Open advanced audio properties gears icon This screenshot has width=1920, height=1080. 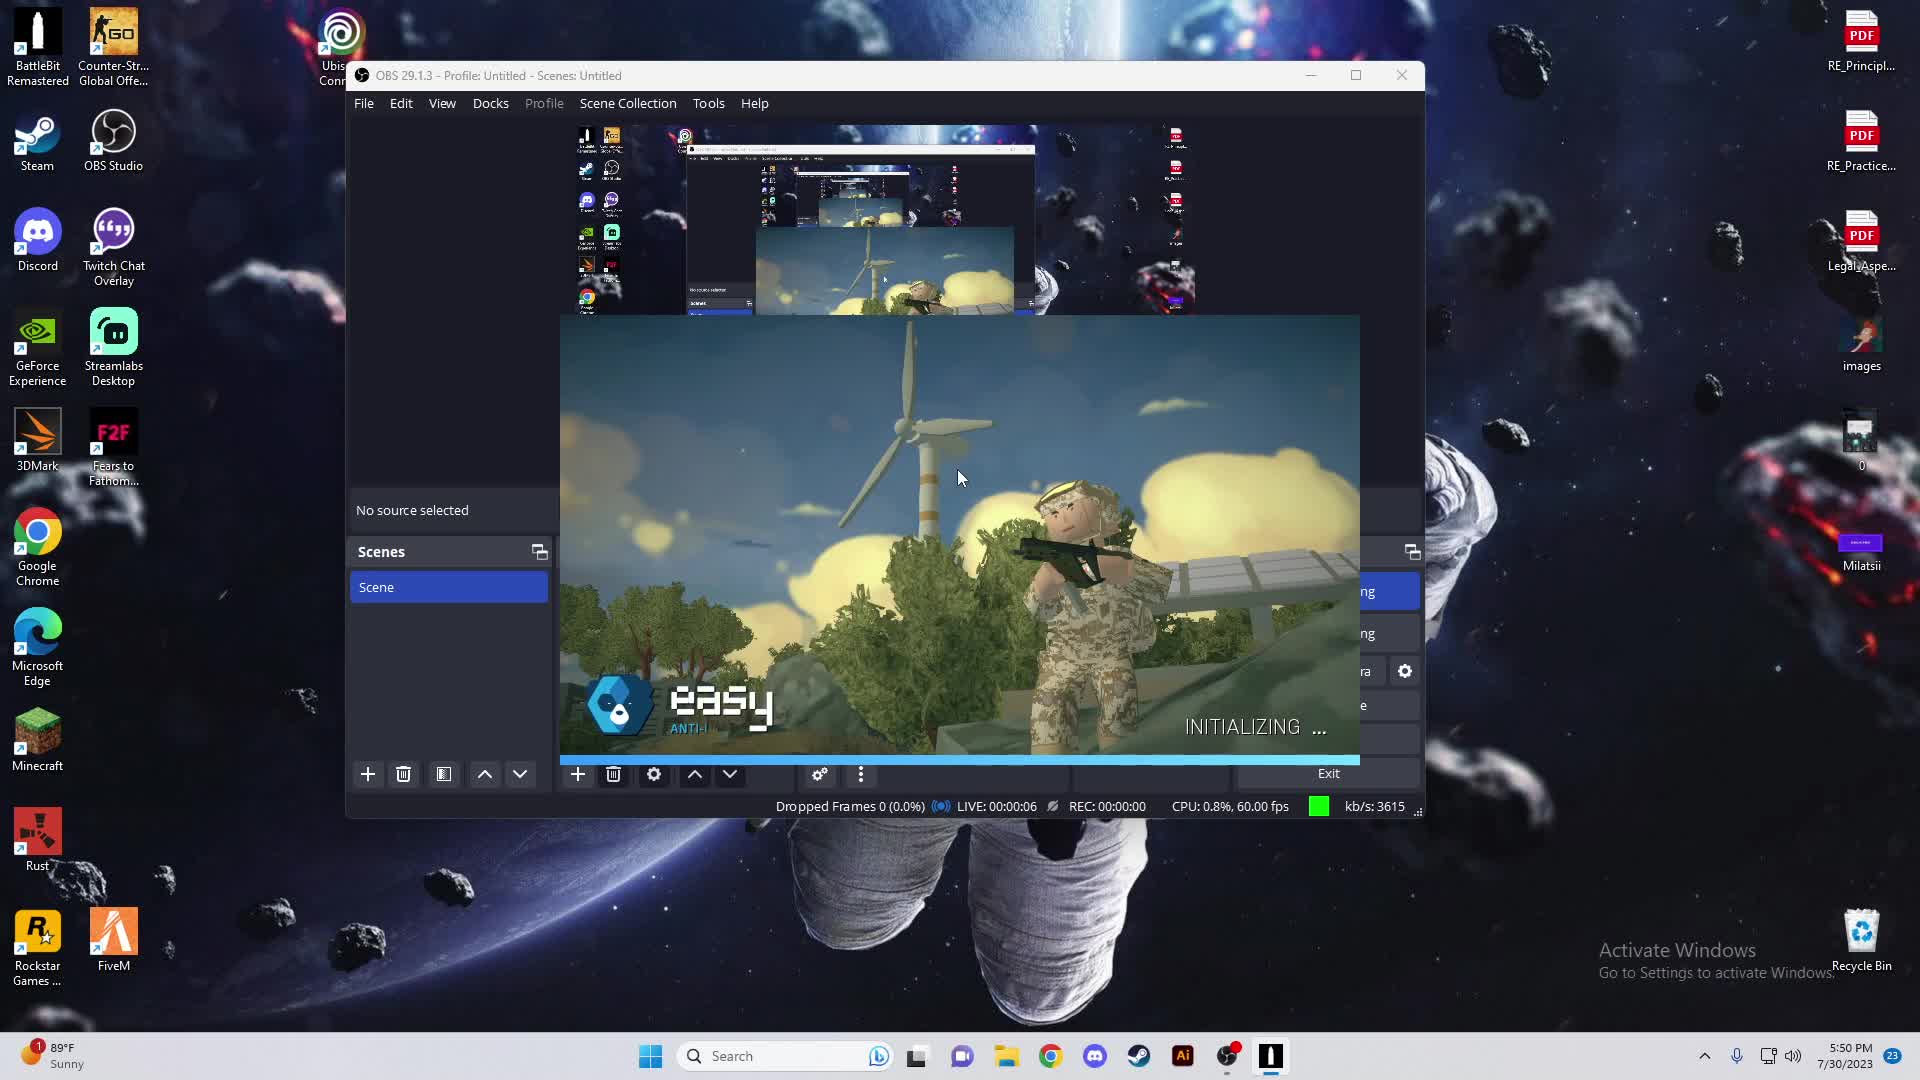pyautogui.click(x=820, y=774)
